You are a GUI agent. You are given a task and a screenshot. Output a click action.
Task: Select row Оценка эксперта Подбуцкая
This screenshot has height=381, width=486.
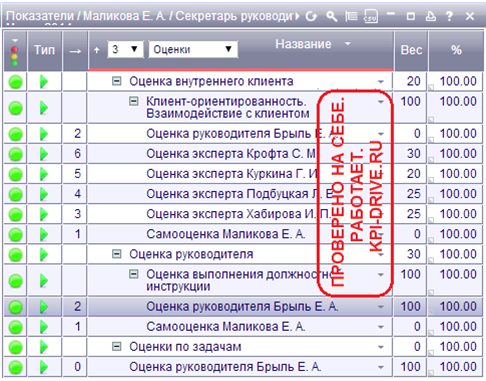pos(243,194)
